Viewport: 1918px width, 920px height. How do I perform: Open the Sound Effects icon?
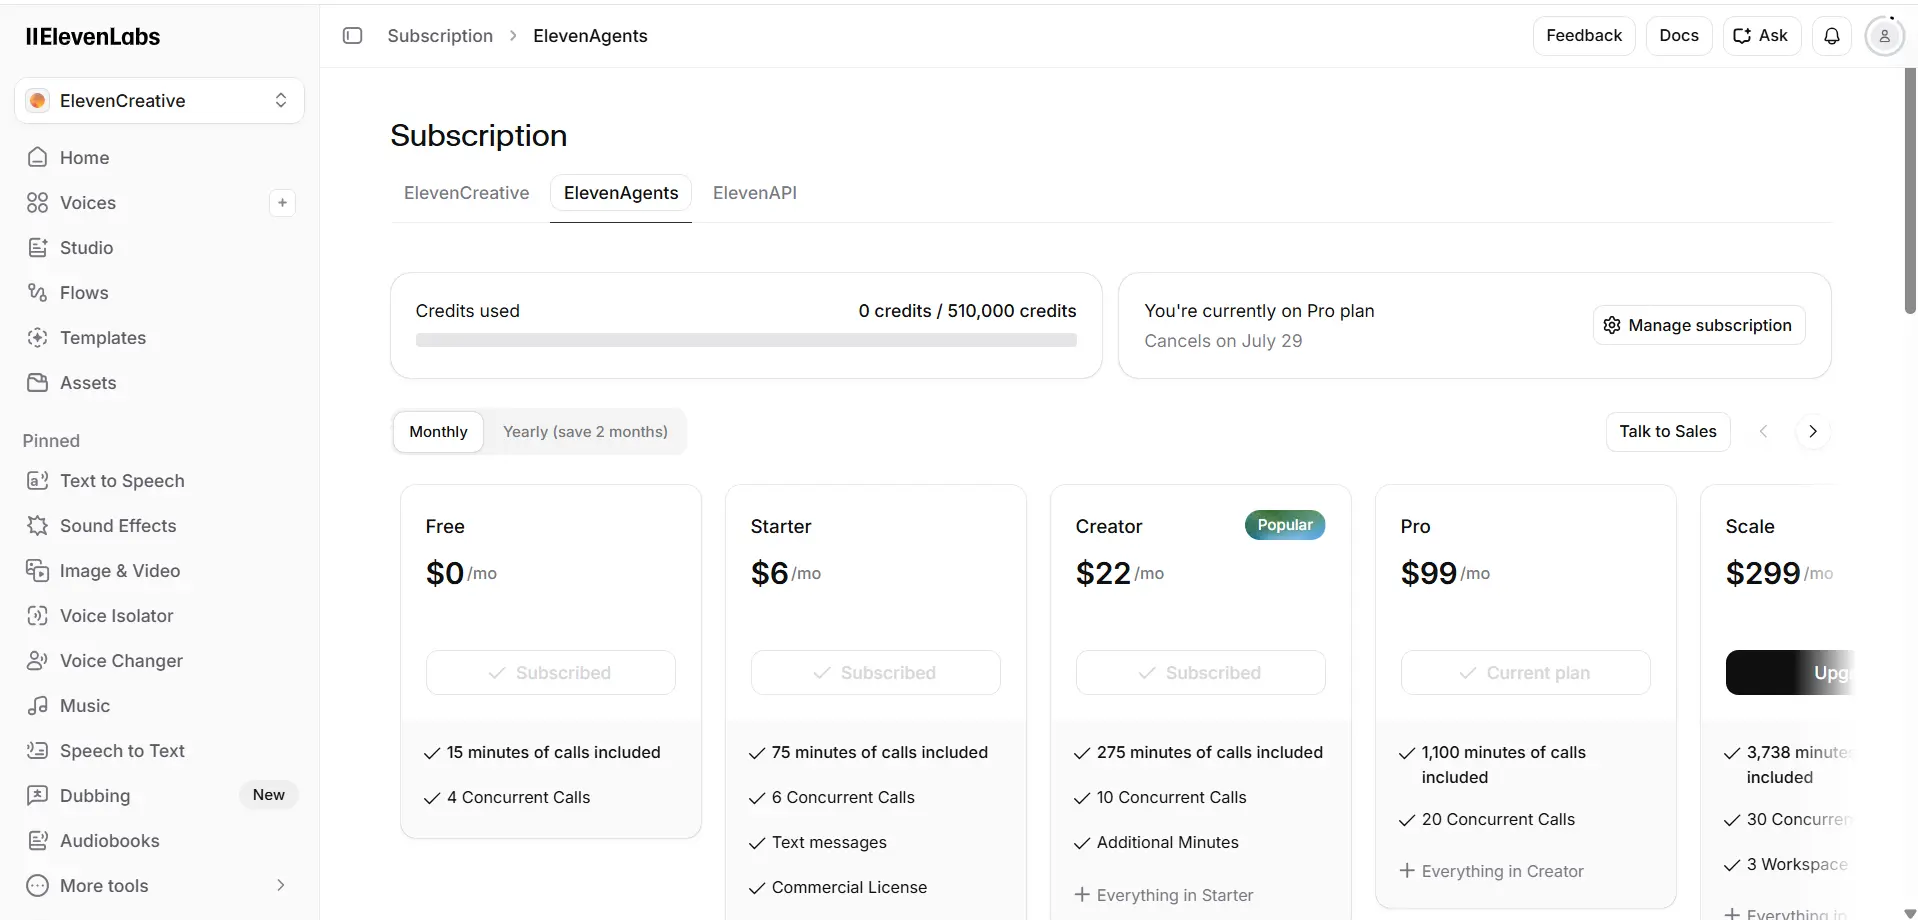38,526
